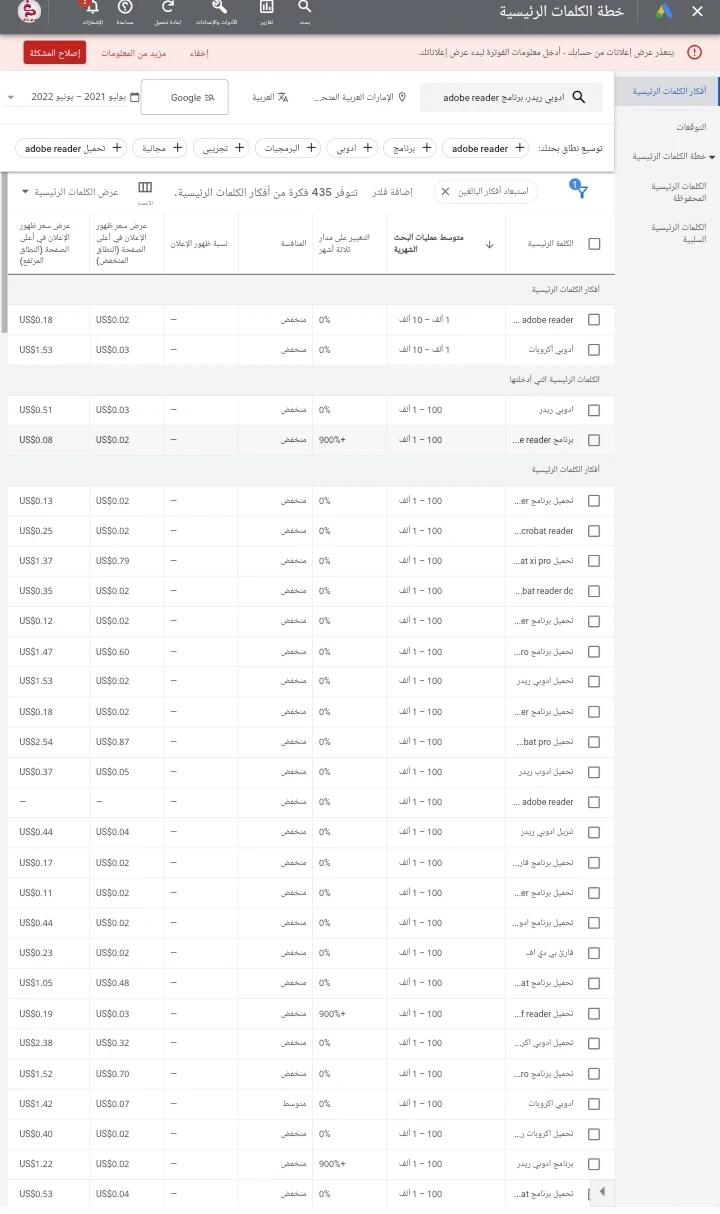Viewport: 720px width, 1214px height.
Task: Click the keyword search field with adobe reader
Action: [x=510, y=98]
